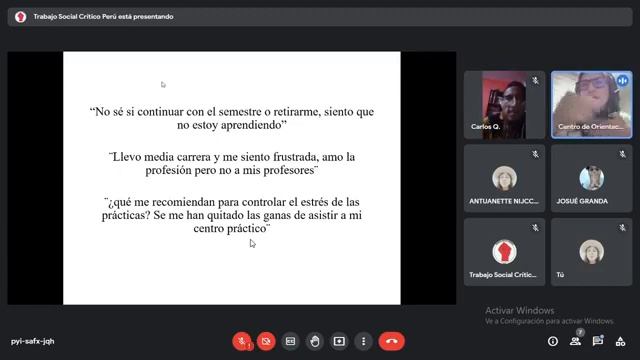Select Centro de Orientac... video tile
Image resolution: width=640 pixels, height=360 pixels.
591,105
